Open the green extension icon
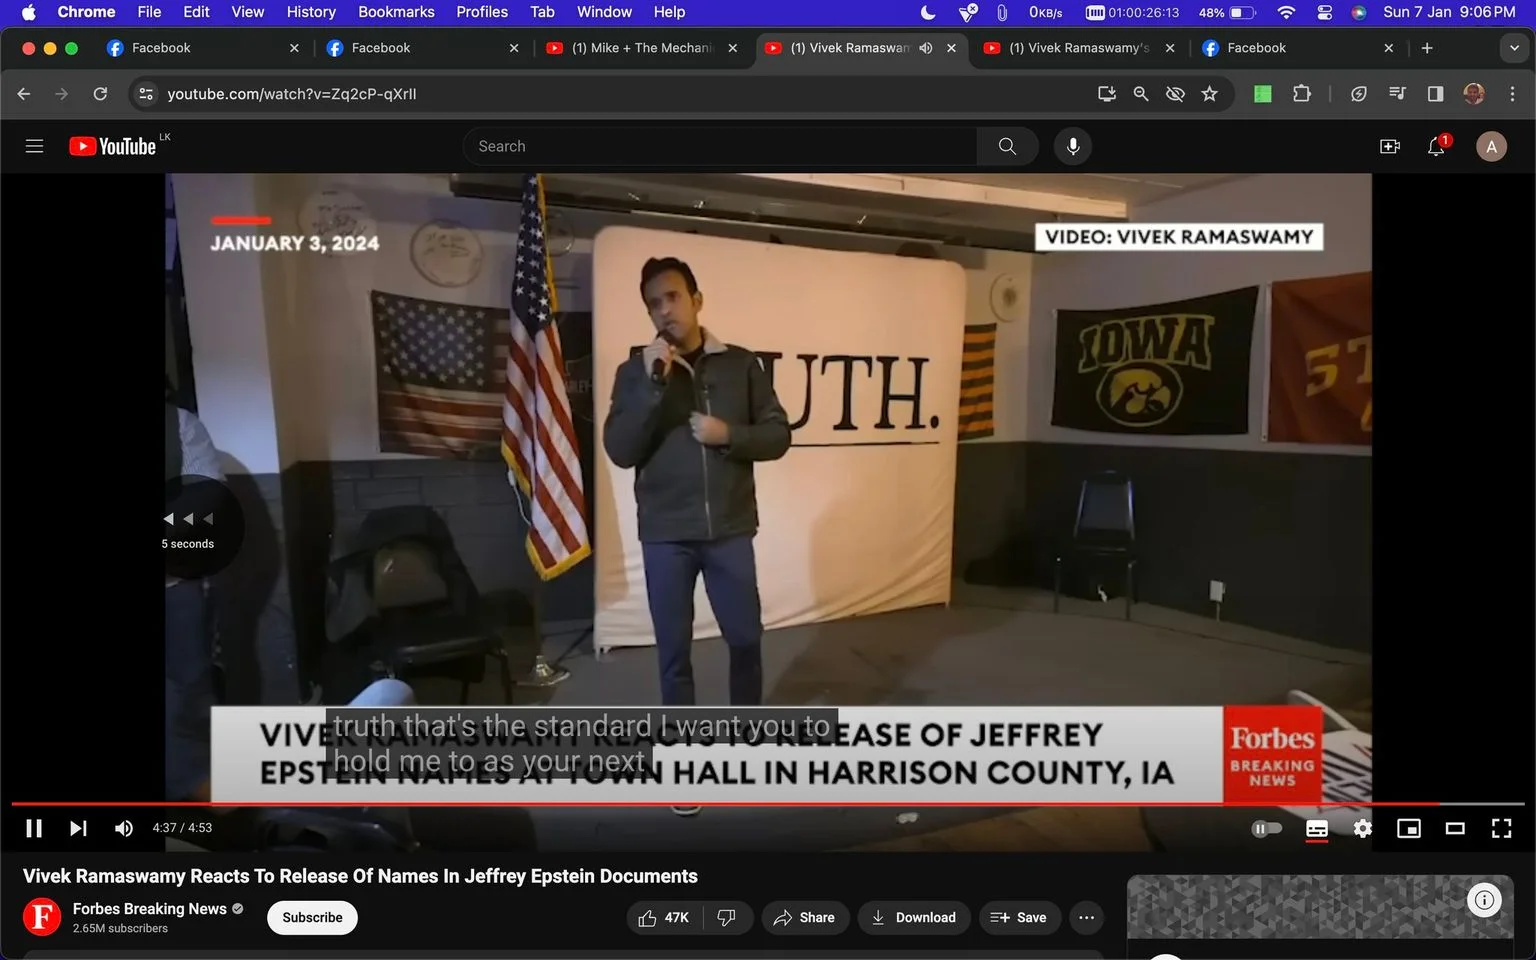 [x=1263, y=94]
